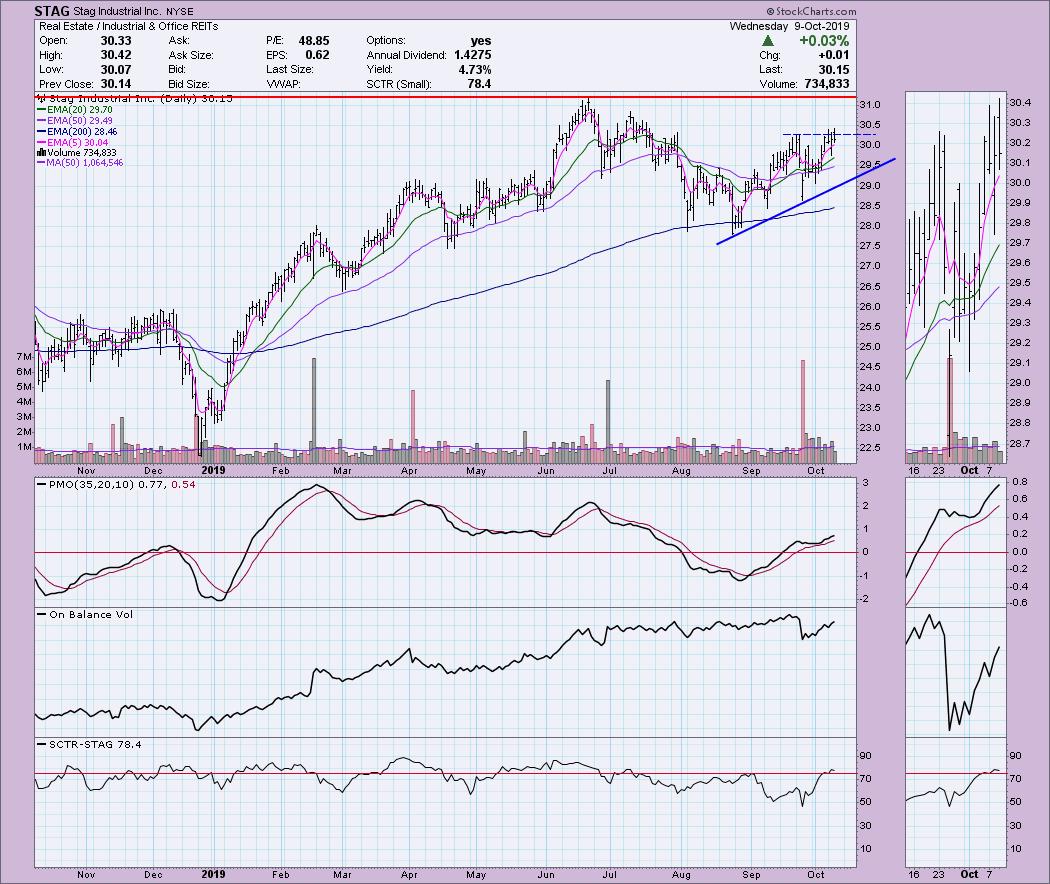Click the 31.0 price axis label

(x=870, y=104)
